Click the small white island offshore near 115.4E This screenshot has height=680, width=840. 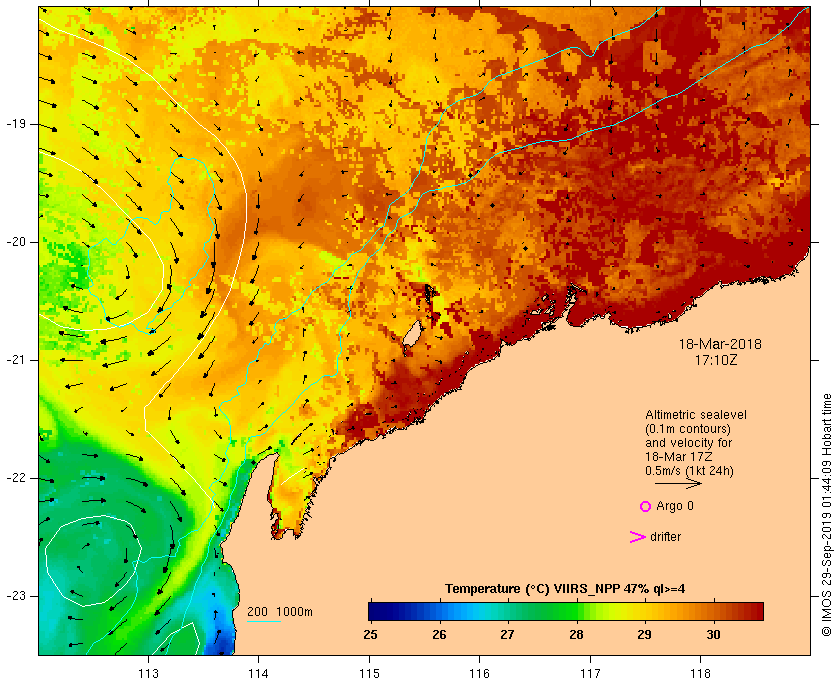pos(412,334)
